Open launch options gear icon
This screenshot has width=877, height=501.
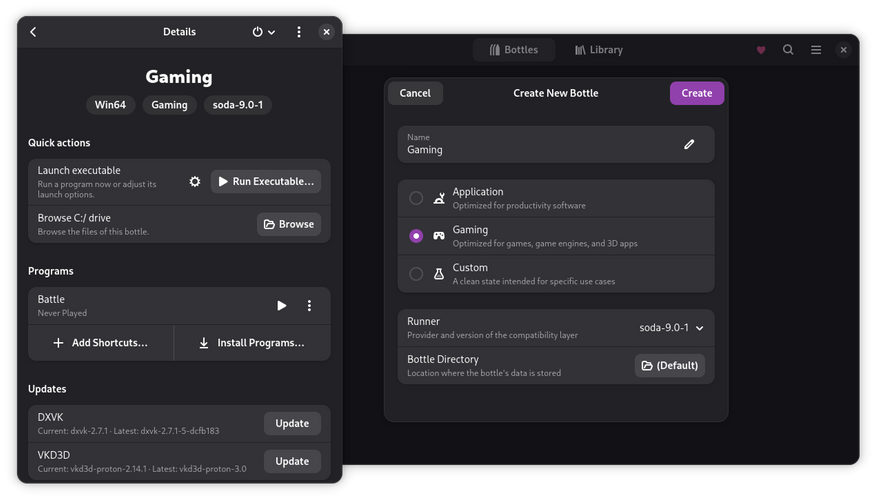pos(195,182)
